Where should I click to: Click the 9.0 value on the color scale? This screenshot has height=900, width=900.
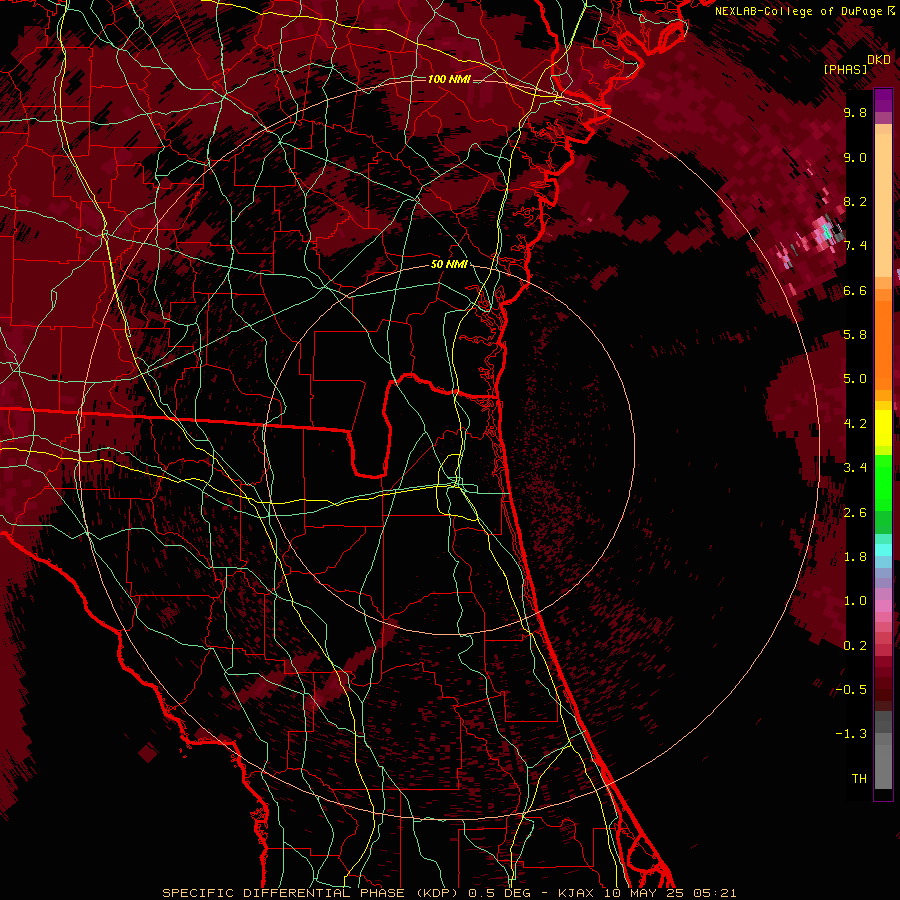[855, 157]
